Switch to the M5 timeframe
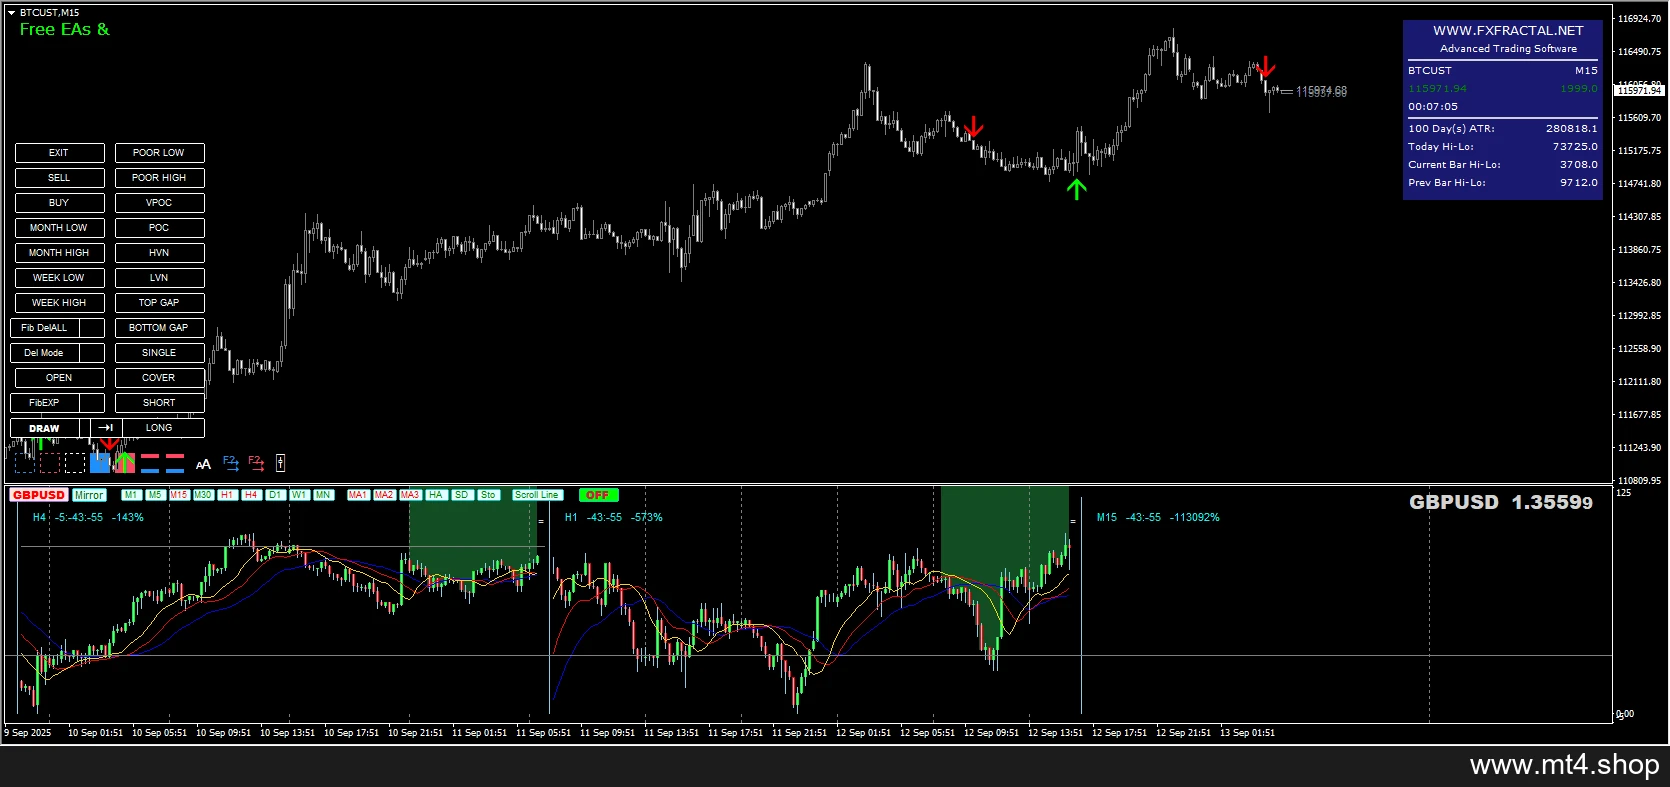Viewport: 1670px width, 787px height. click(x=155, y=495)
